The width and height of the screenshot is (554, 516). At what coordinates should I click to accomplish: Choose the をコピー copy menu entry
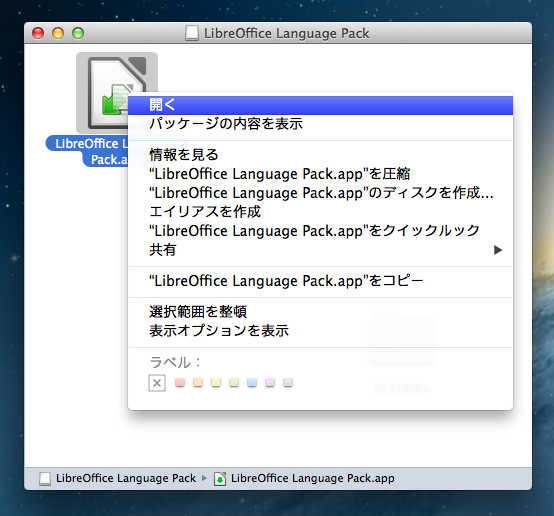(x=320, y=281)
